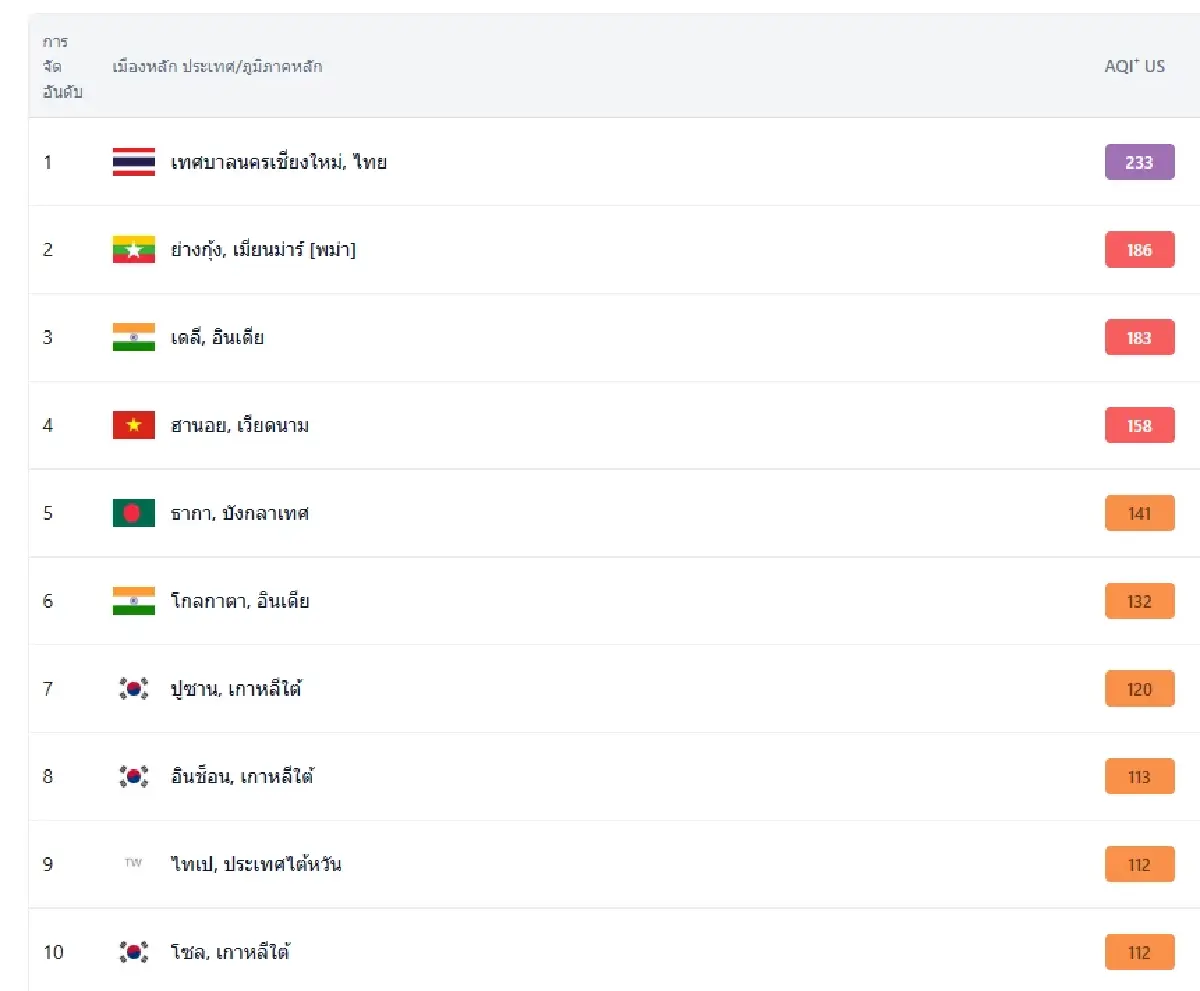Image resolution: width=1200 pixels, height=991 pixels.
Task: Click the red 186 AQI badge
Action: [1139, 250]
